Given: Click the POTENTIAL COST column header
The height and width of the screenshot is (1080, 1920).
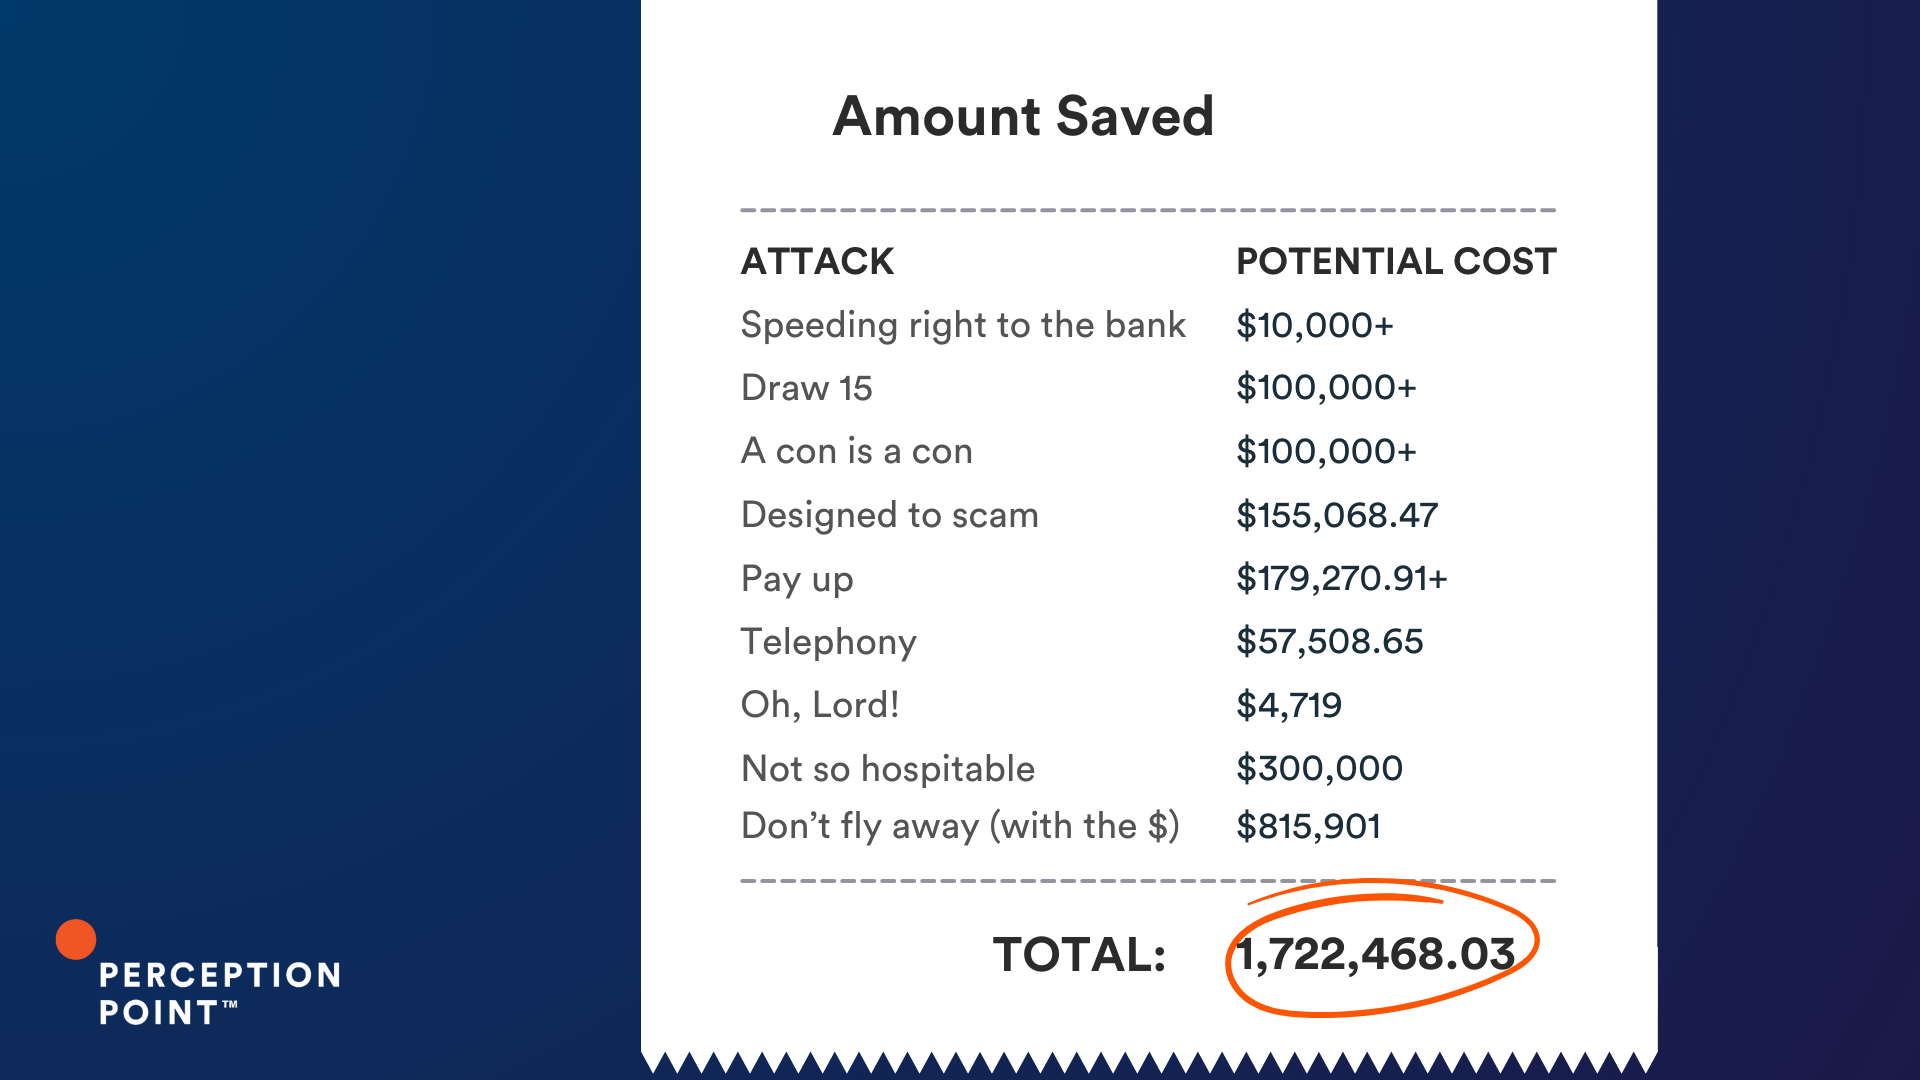Looking at the screenshot, I should pyautogui.click(x=1396, y=261).
